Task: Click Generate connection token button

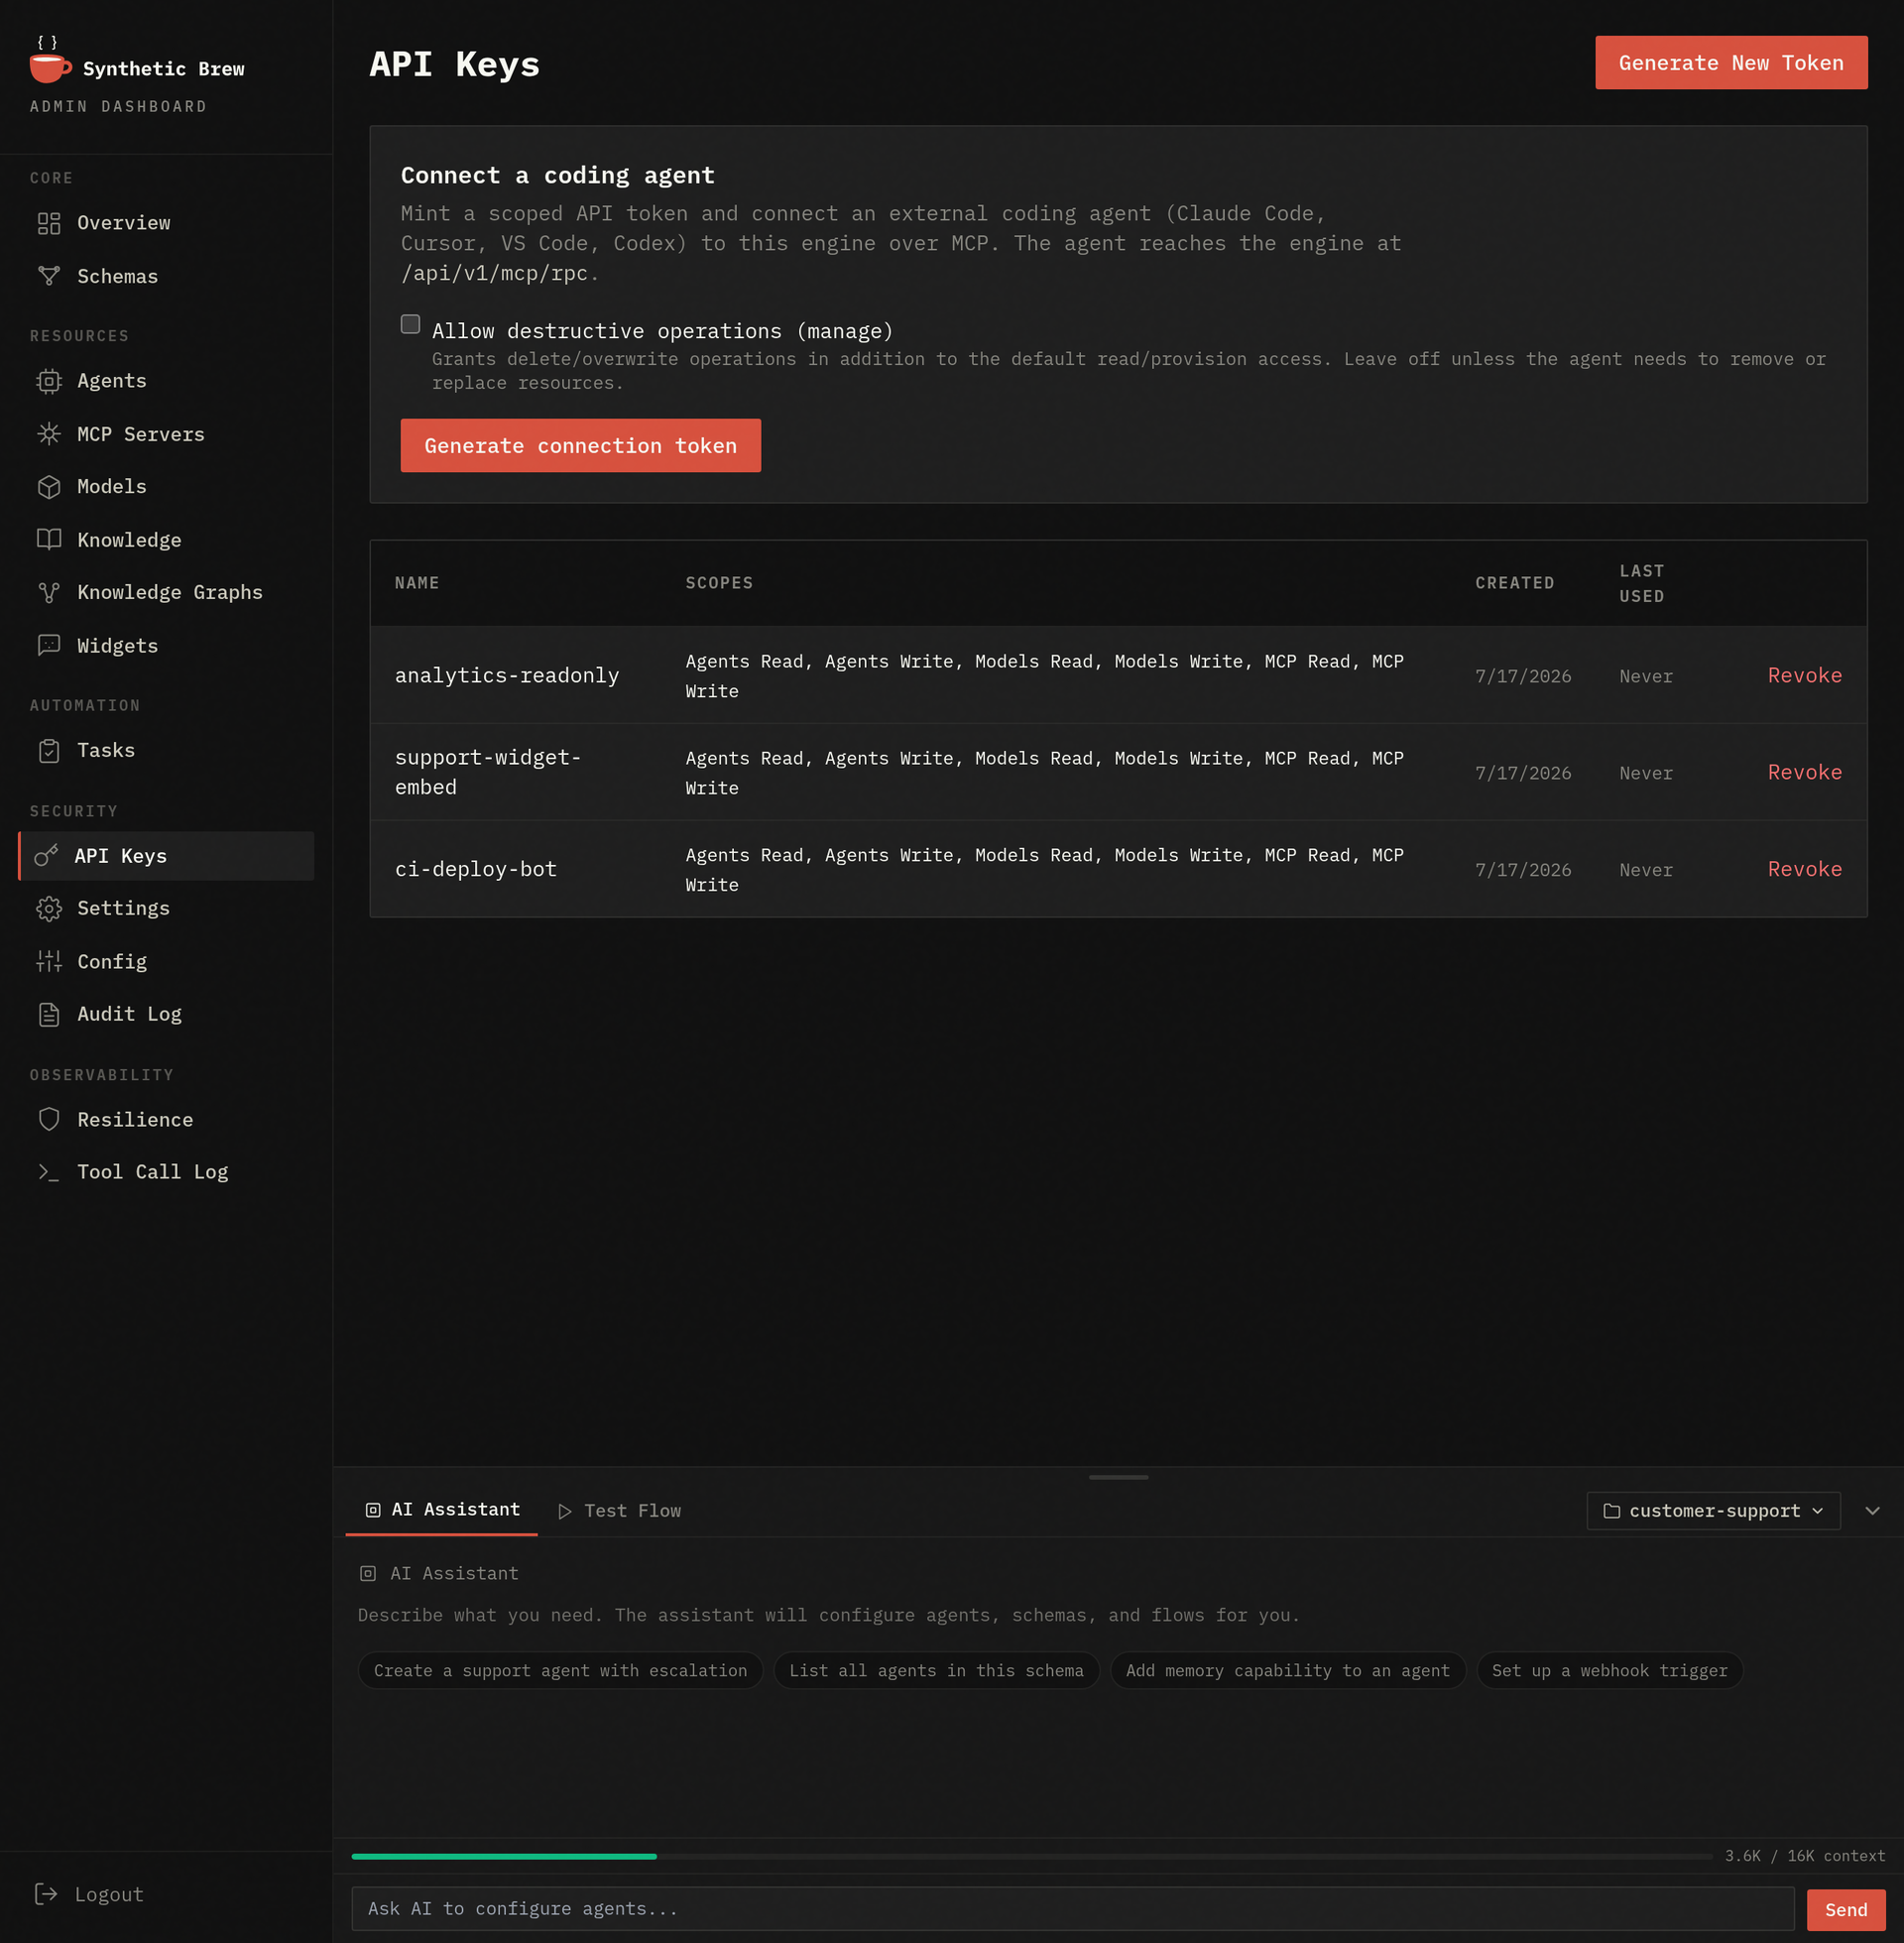Action: click(580, 446)
